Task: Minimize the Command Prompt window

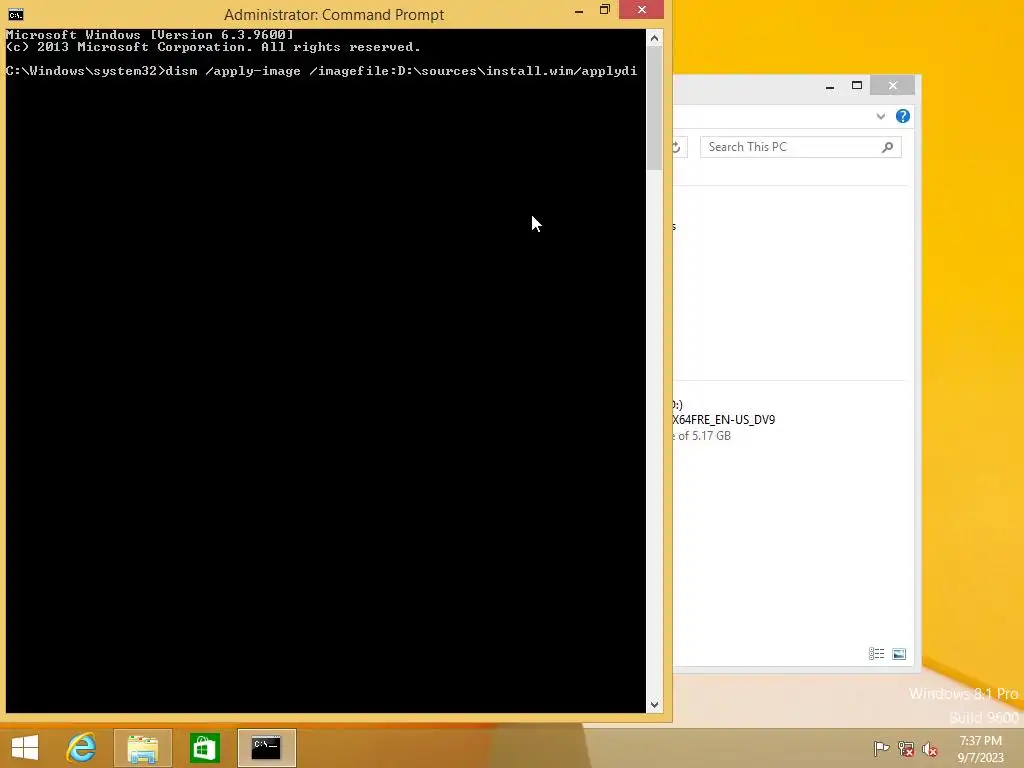Action: click(x=579, y=10)
